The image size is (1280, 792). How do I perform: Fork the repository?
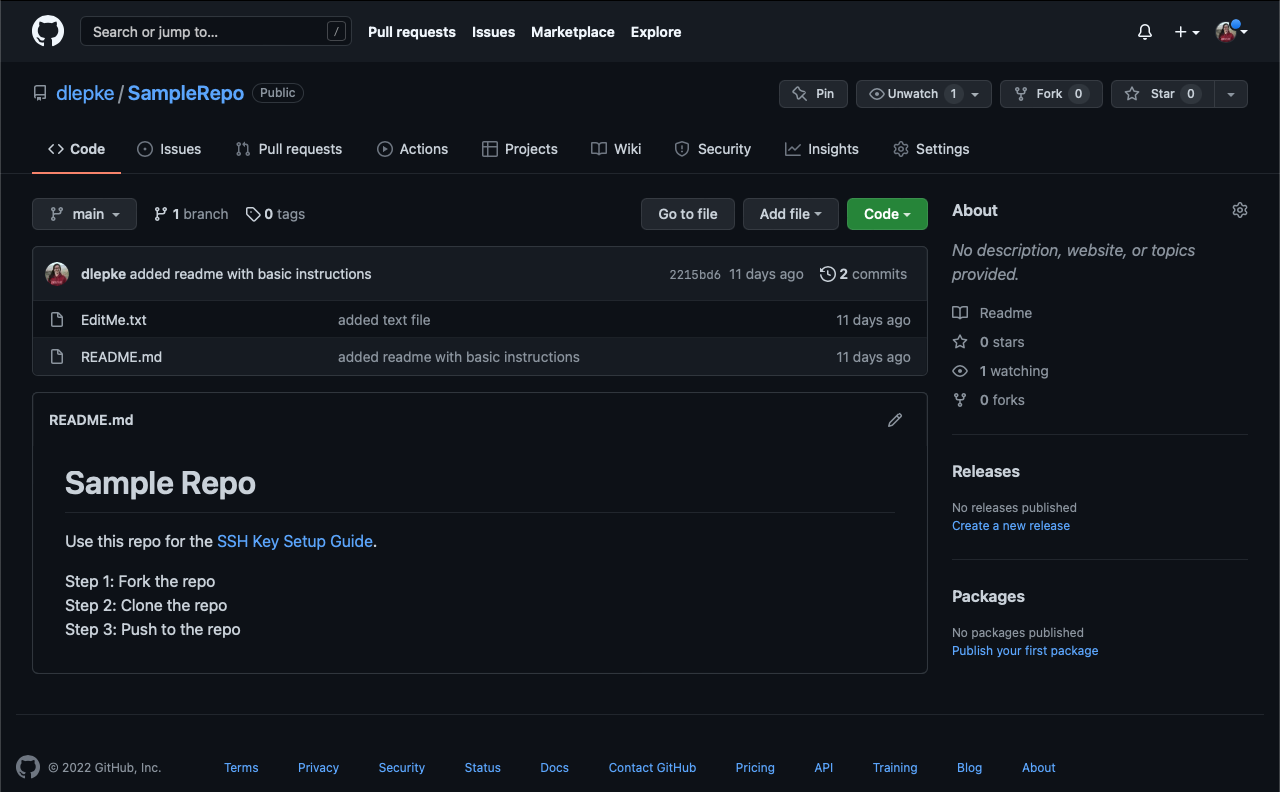point(1051,94)
